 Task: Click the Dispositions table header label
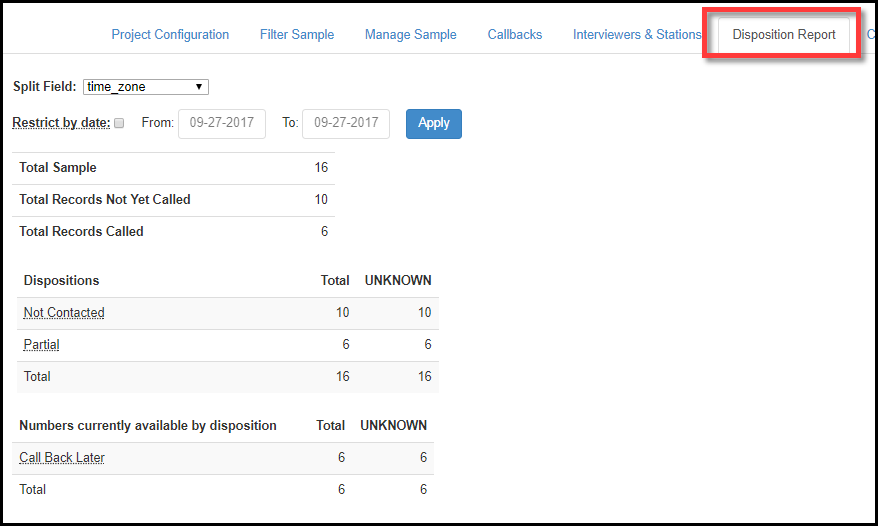(x=62, y=281)
